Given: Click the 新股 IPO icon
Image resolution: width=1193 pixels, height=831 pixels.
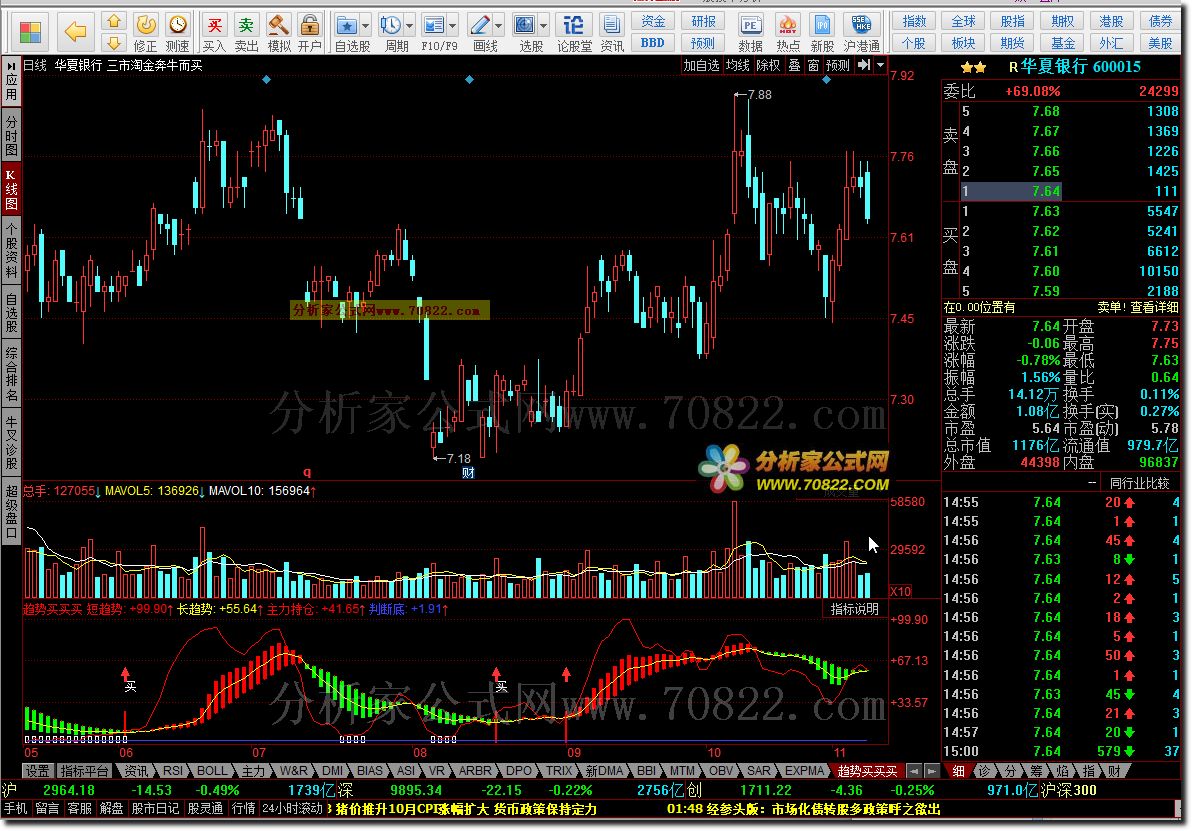Looking at the screenshot, I should click(822, 33).
